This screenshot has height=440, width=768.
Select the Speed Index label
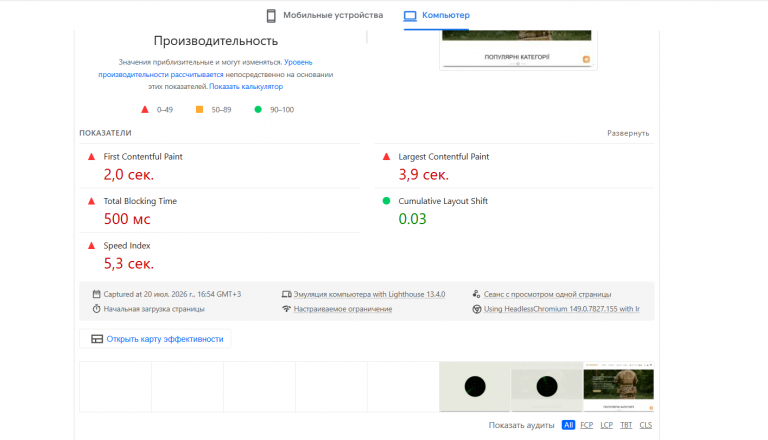pos(126,245)
